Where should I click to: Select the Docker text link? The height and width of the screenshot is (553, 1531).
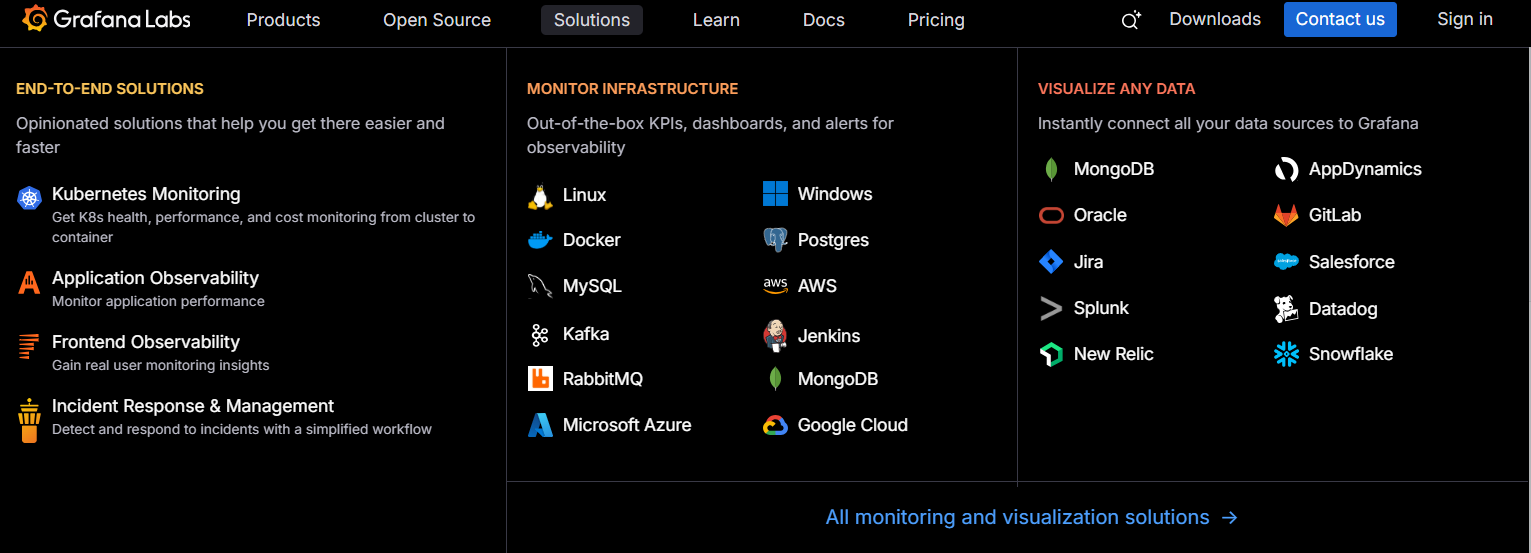point(592,240)
